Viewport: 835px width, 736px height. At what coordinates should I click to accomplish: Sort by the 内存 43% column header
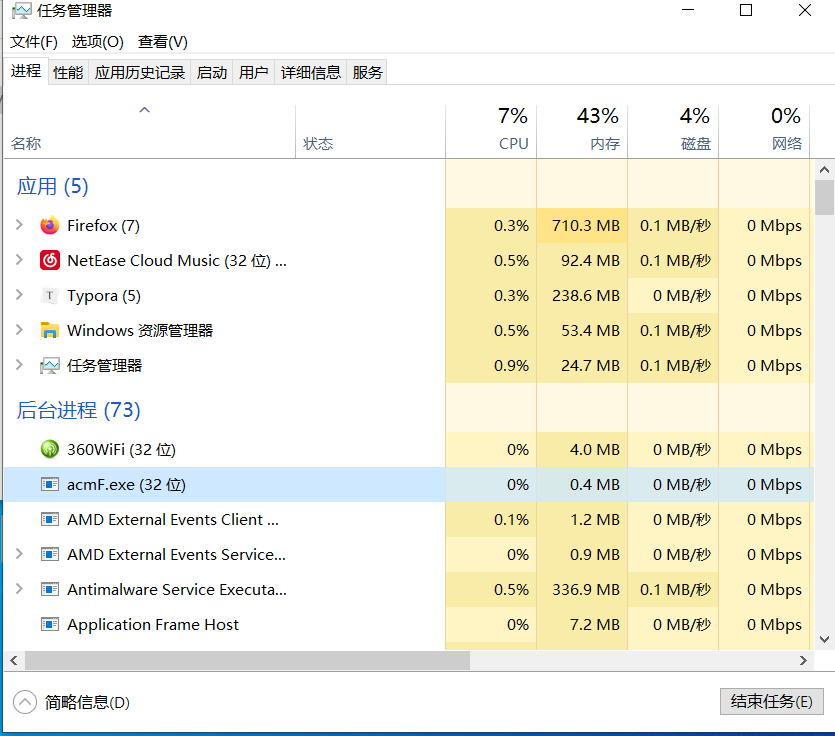pos(582,132)
